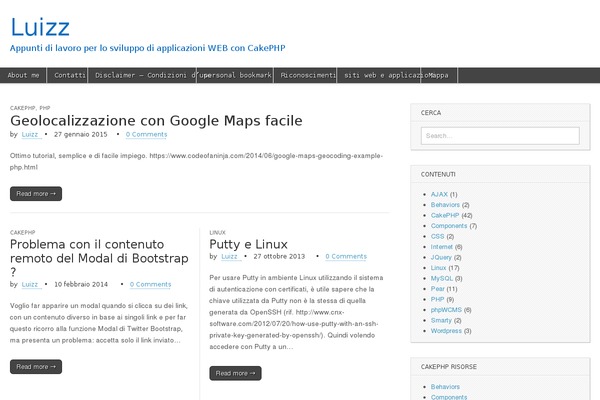
Task: Open author Luizz on the 27 gennaio 2015 post
Action: 30,134
